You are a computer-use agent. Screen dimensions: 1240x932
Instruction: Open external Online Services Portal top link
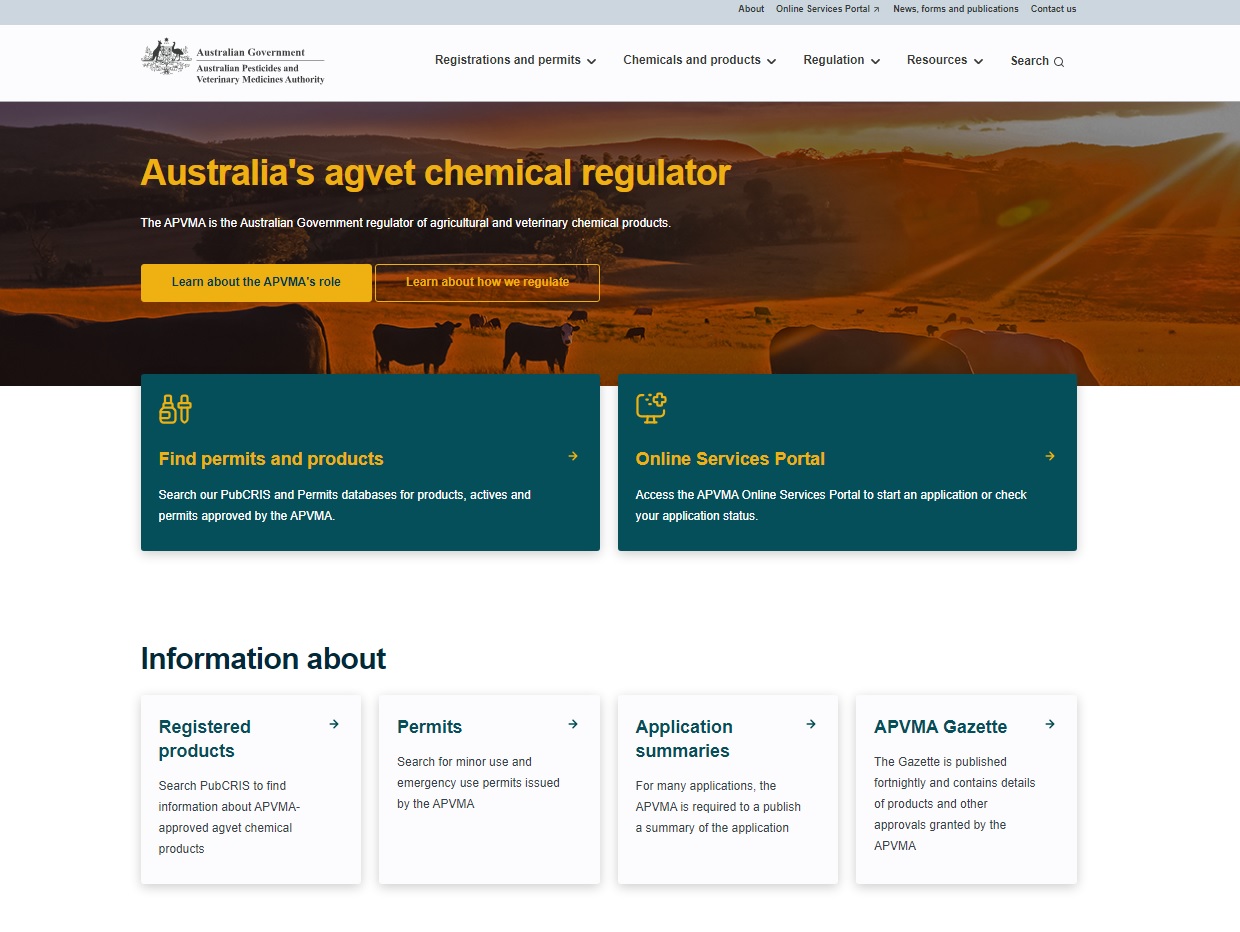[x=827, y=9]
